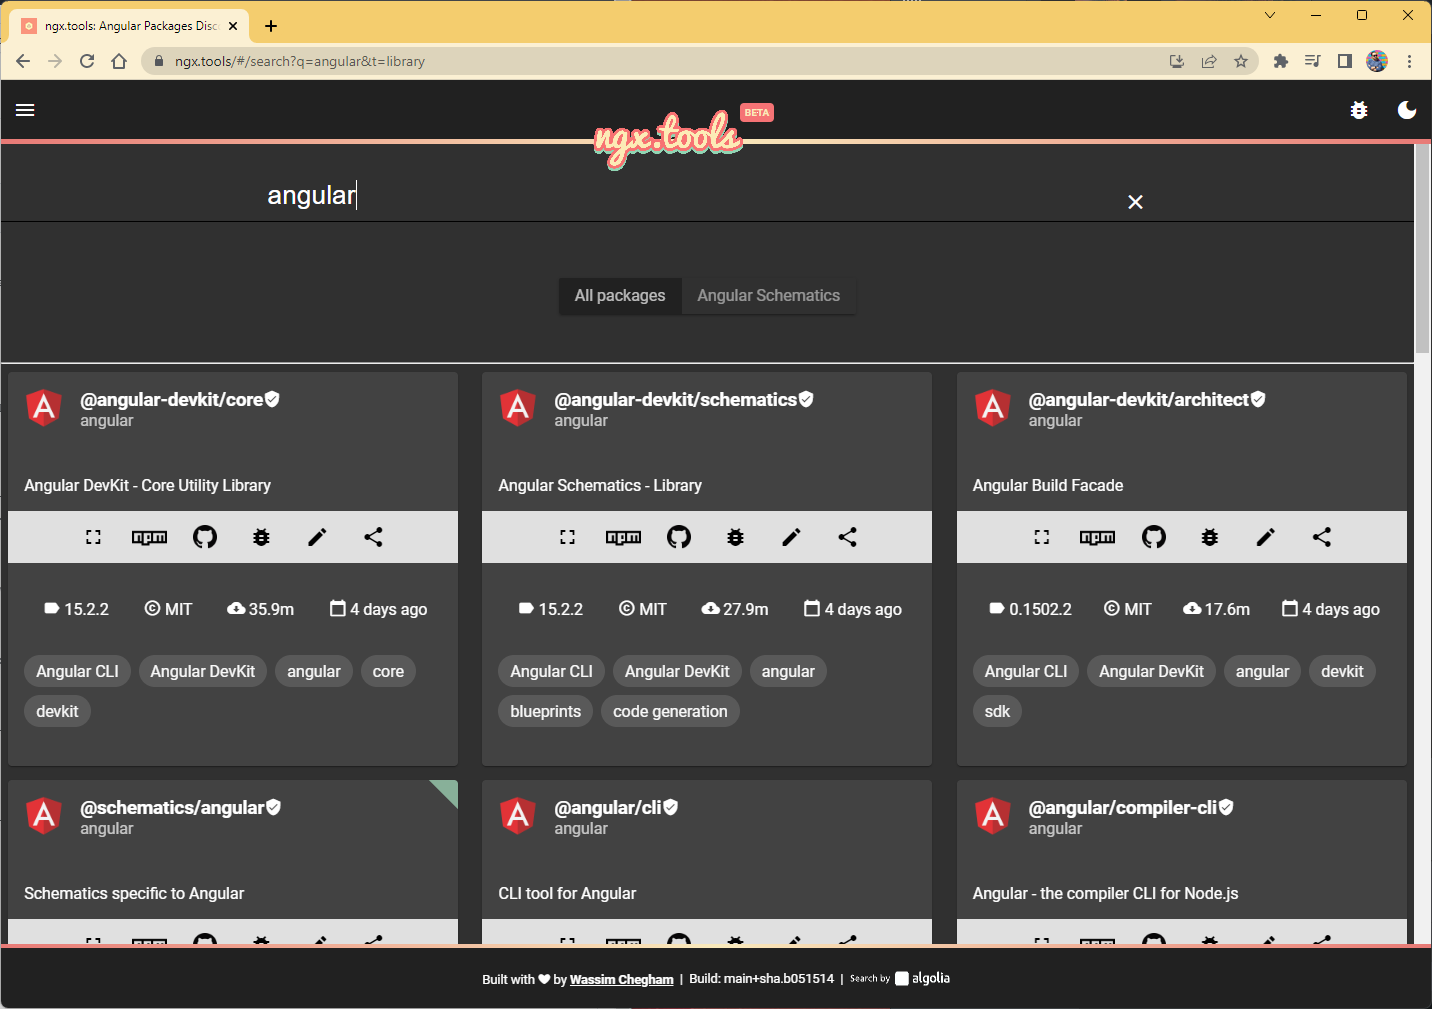Click devkit chip on @angular-devkit/core card
1432x1009 pixels.
(x=57, y=711)
